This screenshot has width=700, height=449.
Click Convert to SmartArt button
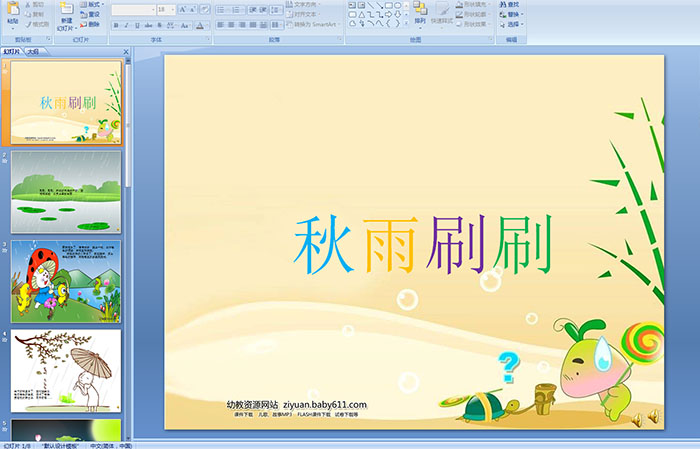(313, 24)
